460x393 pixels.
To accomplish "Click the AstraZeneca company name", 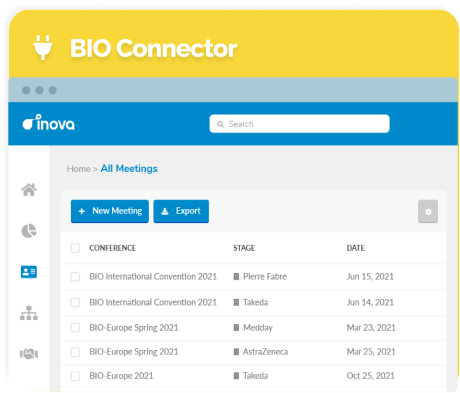I will point(265,352).
